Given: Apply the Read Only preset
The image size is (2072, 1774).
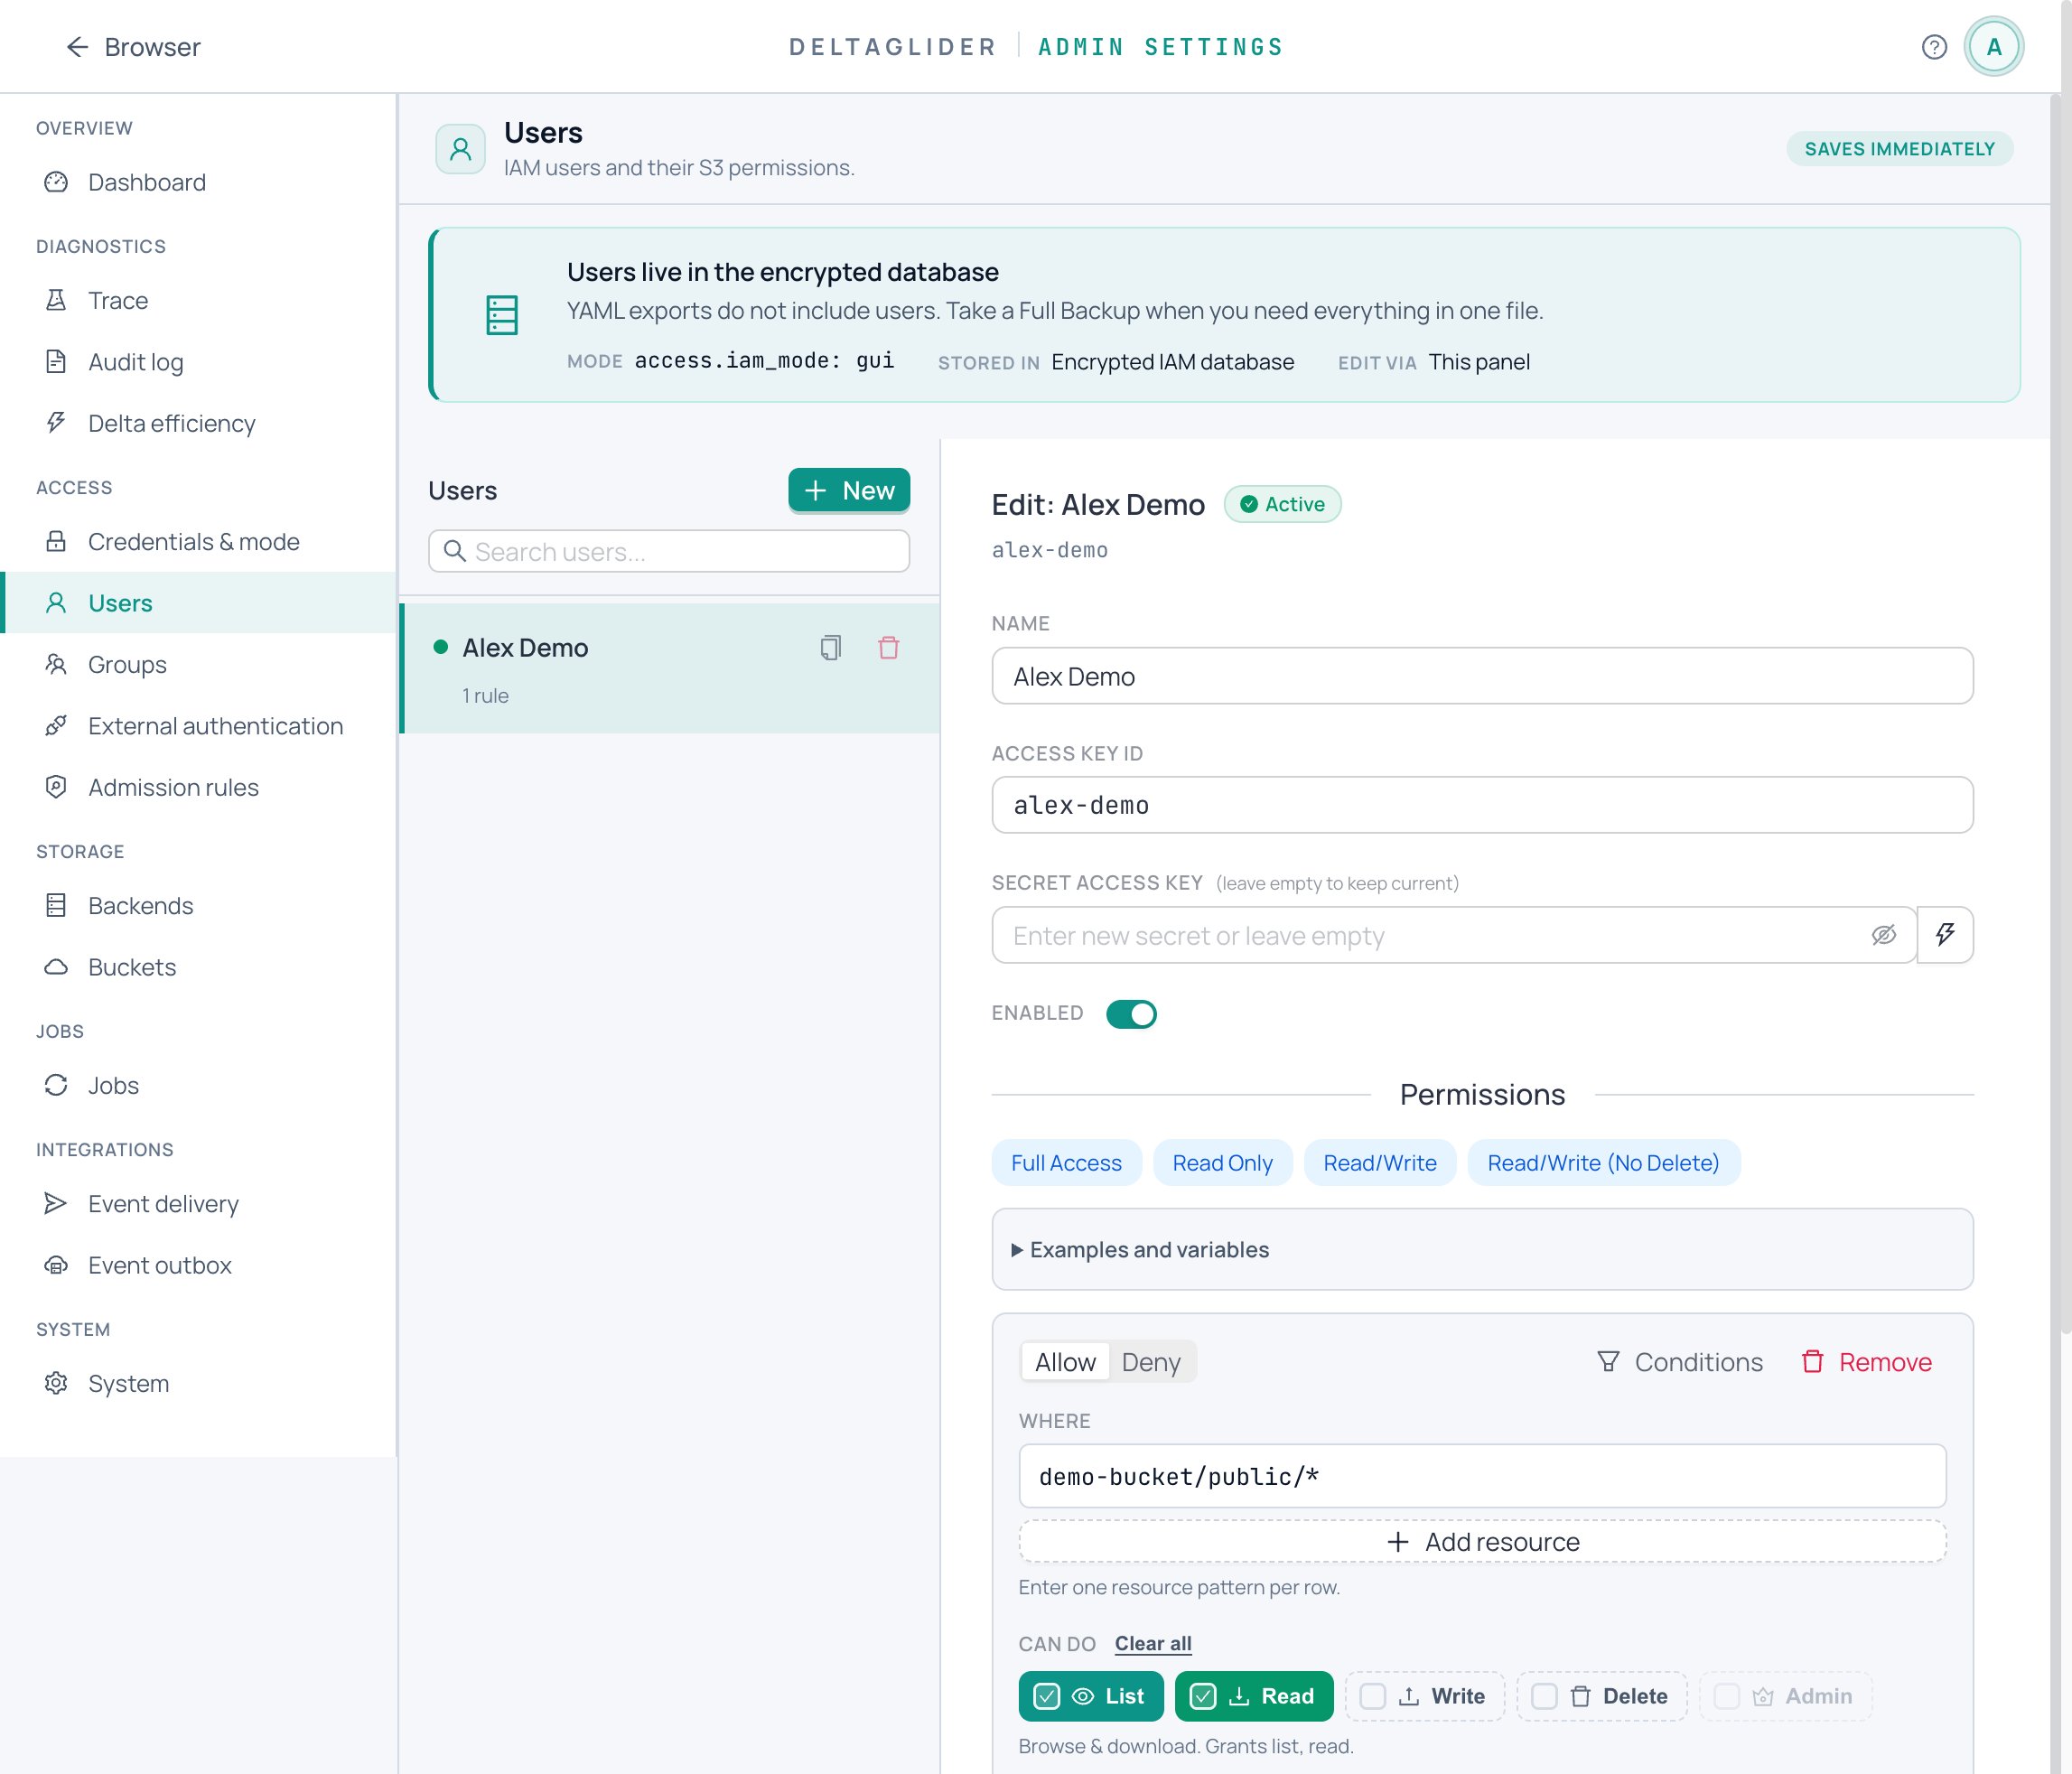Looking at the screenshot, I should pyautogui.click(x=1222, y=1163).
